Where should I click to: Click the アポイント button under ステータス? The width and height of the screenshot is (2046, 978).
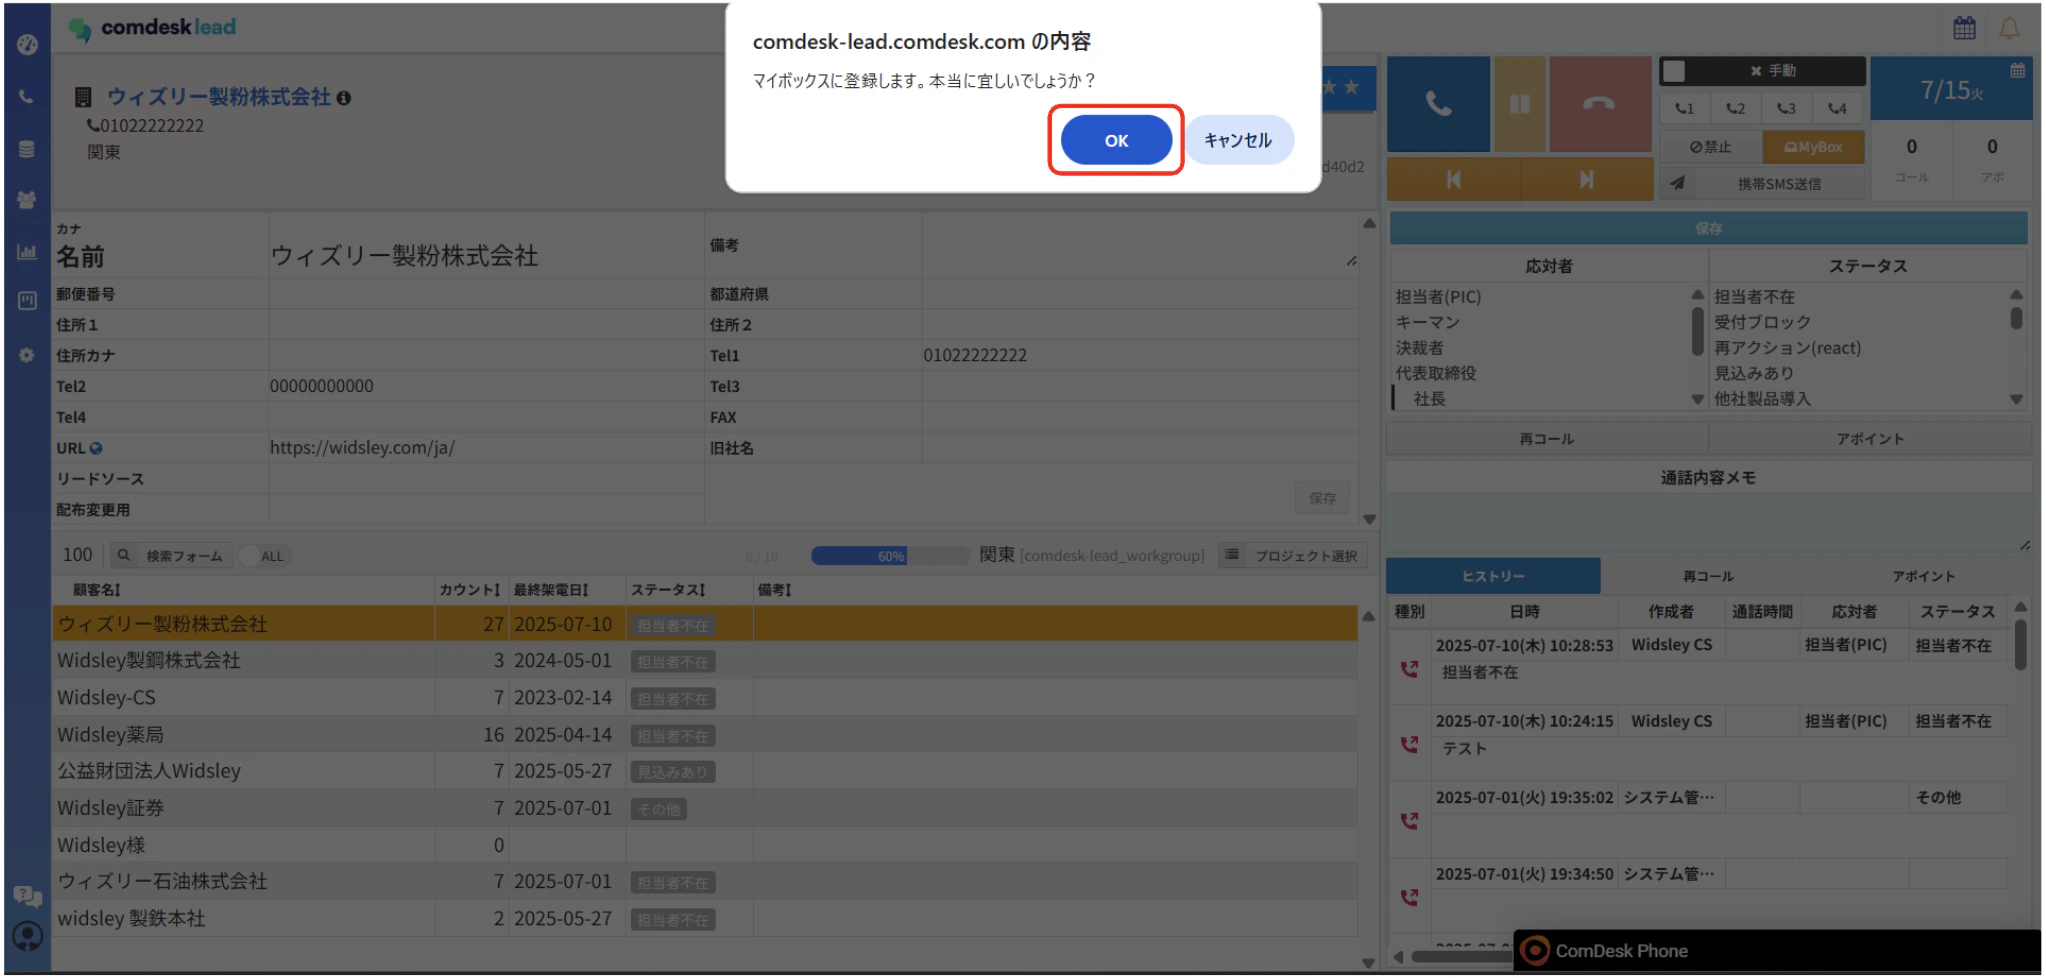(x=1870, y=439)
